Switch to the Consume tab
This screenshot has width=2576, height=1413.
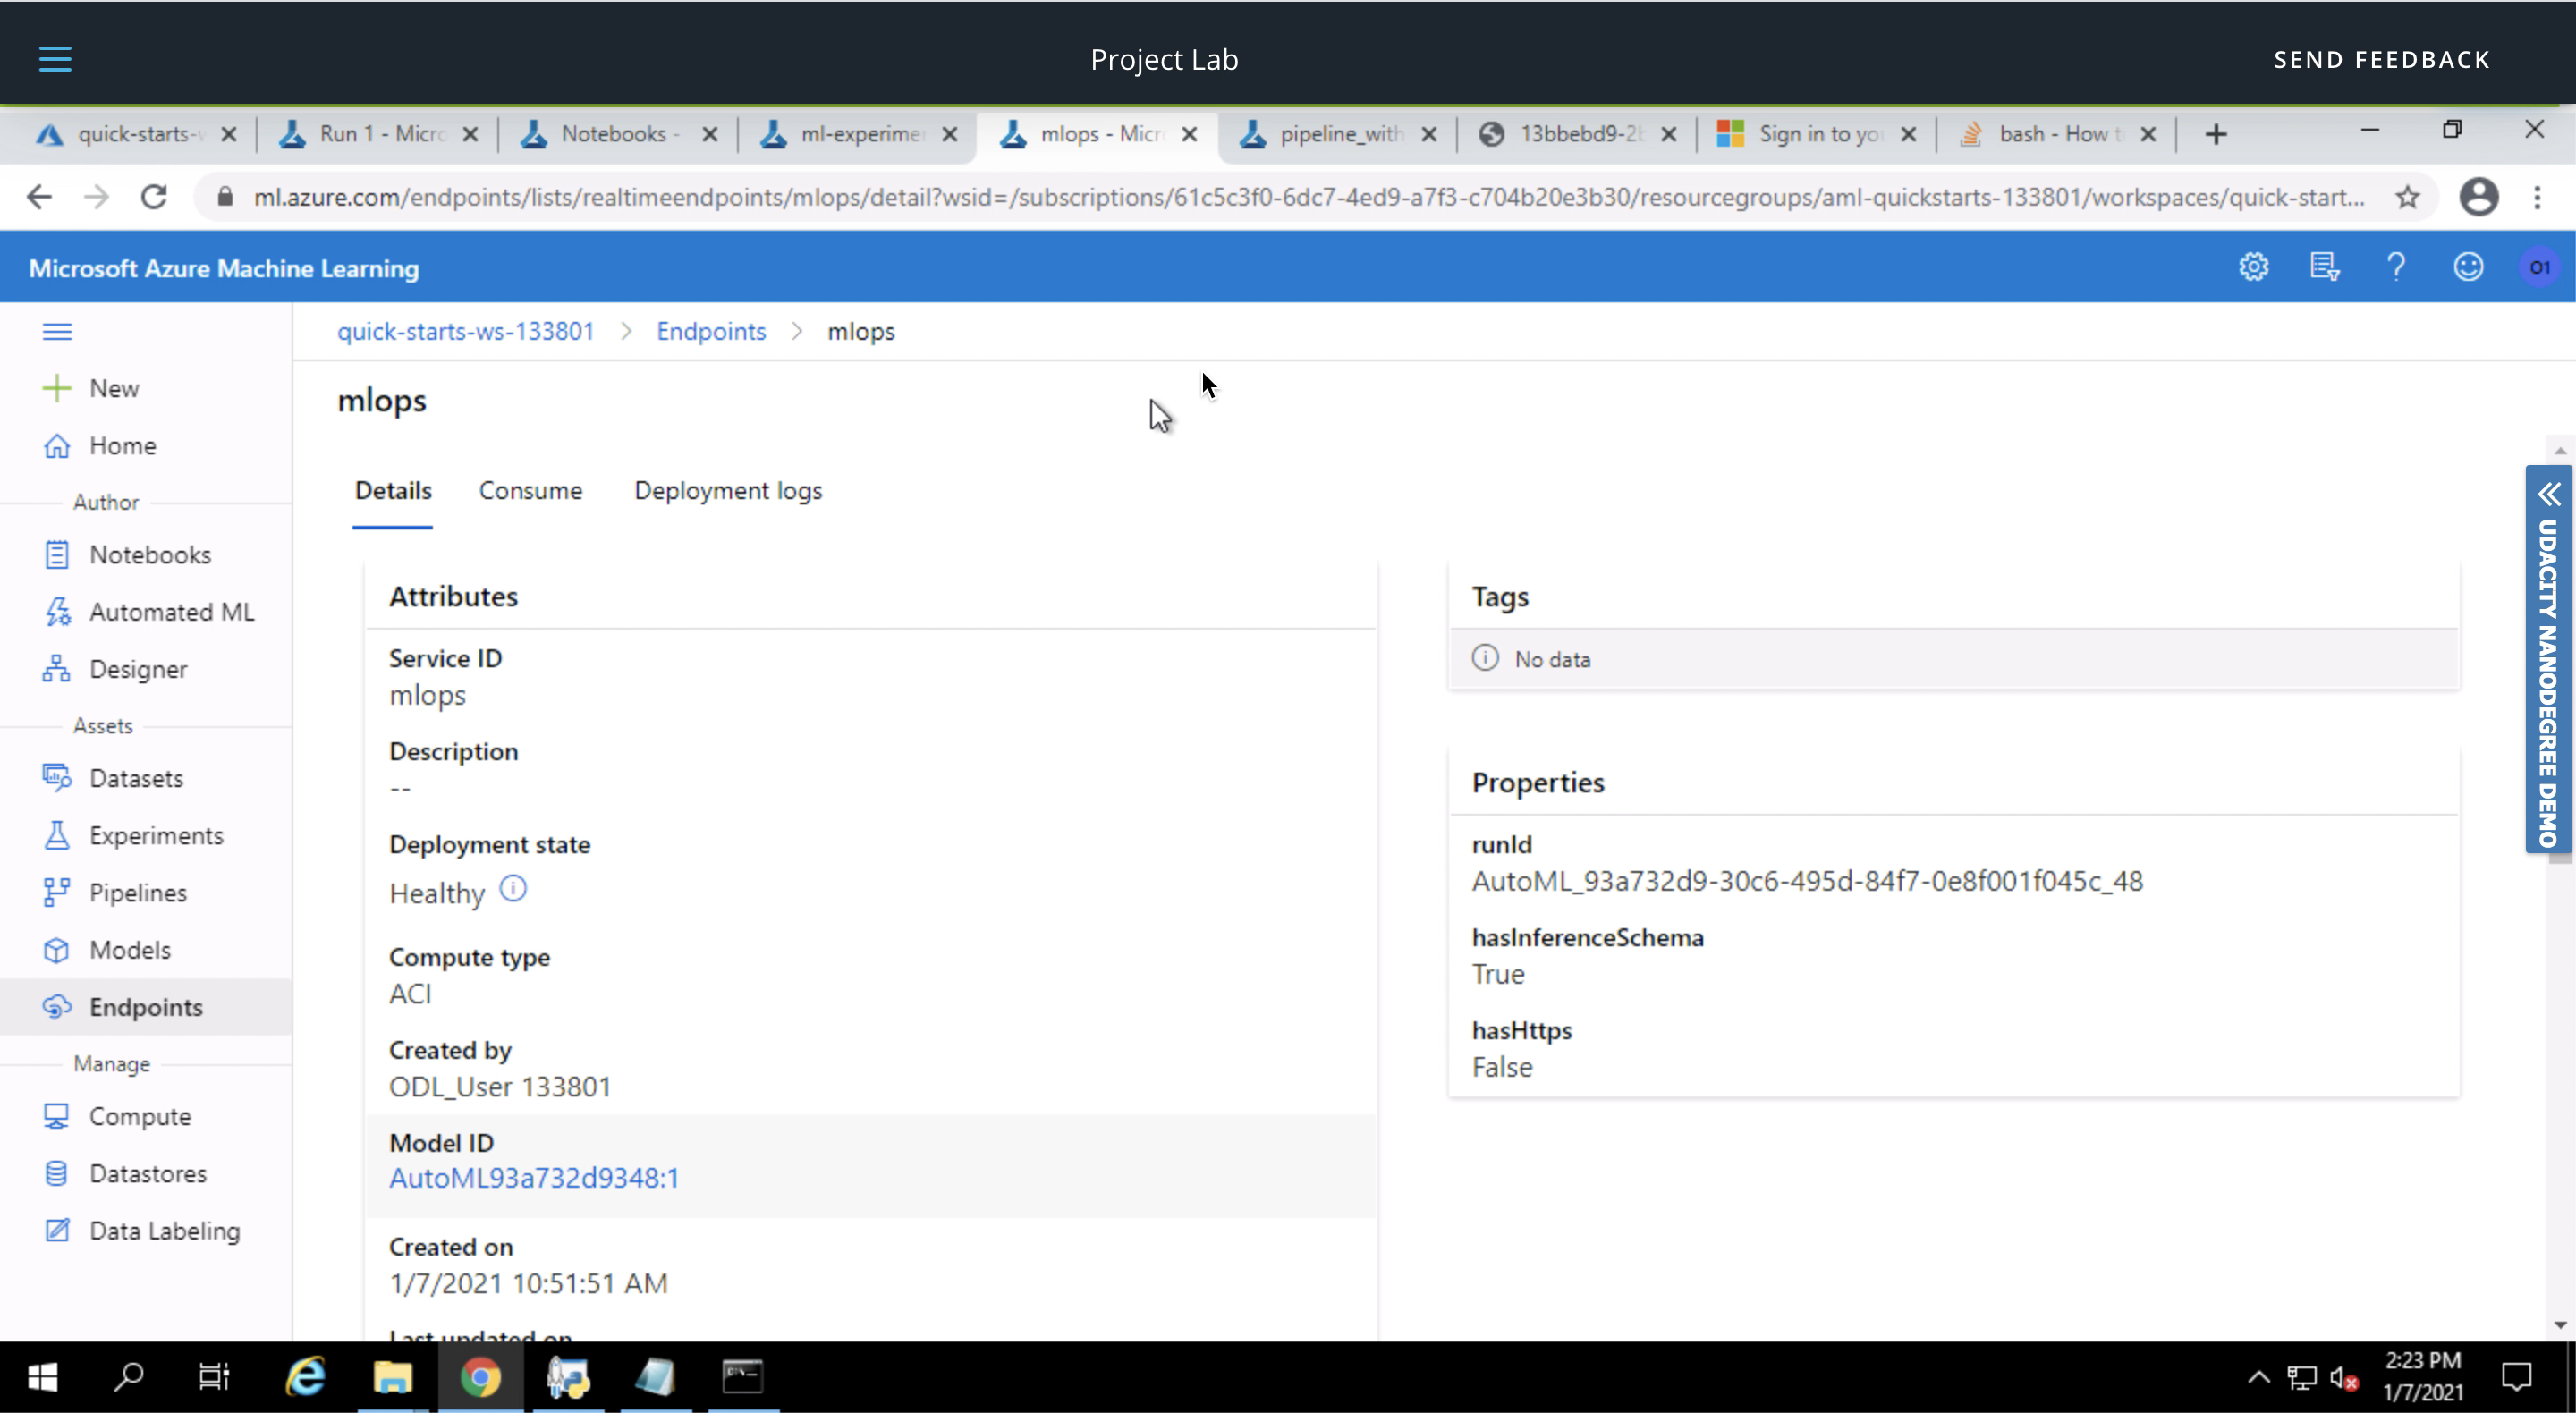530,490
